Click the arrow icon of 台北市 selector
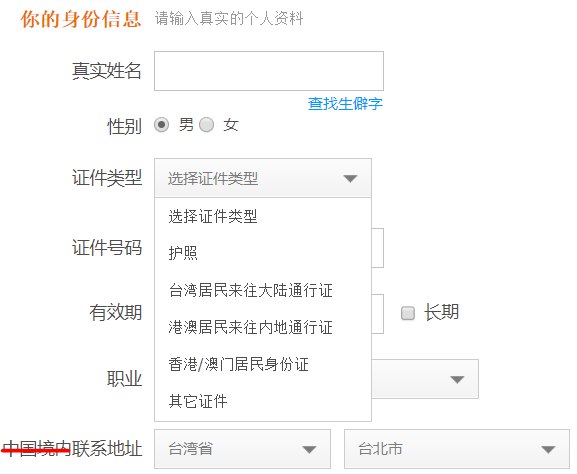The width and height of the screenshot is (577, 474). pyautogui.click(x=548, y=449)
